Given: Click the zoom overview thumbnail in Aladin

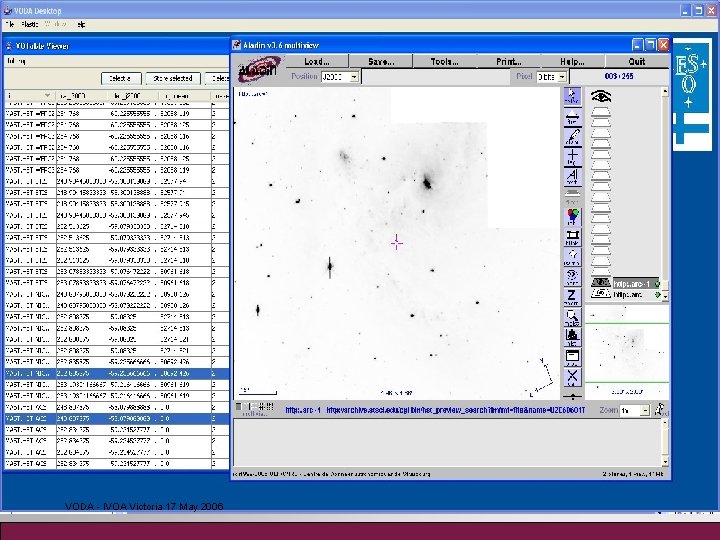Looking at the screenshot, I should 627,352.
